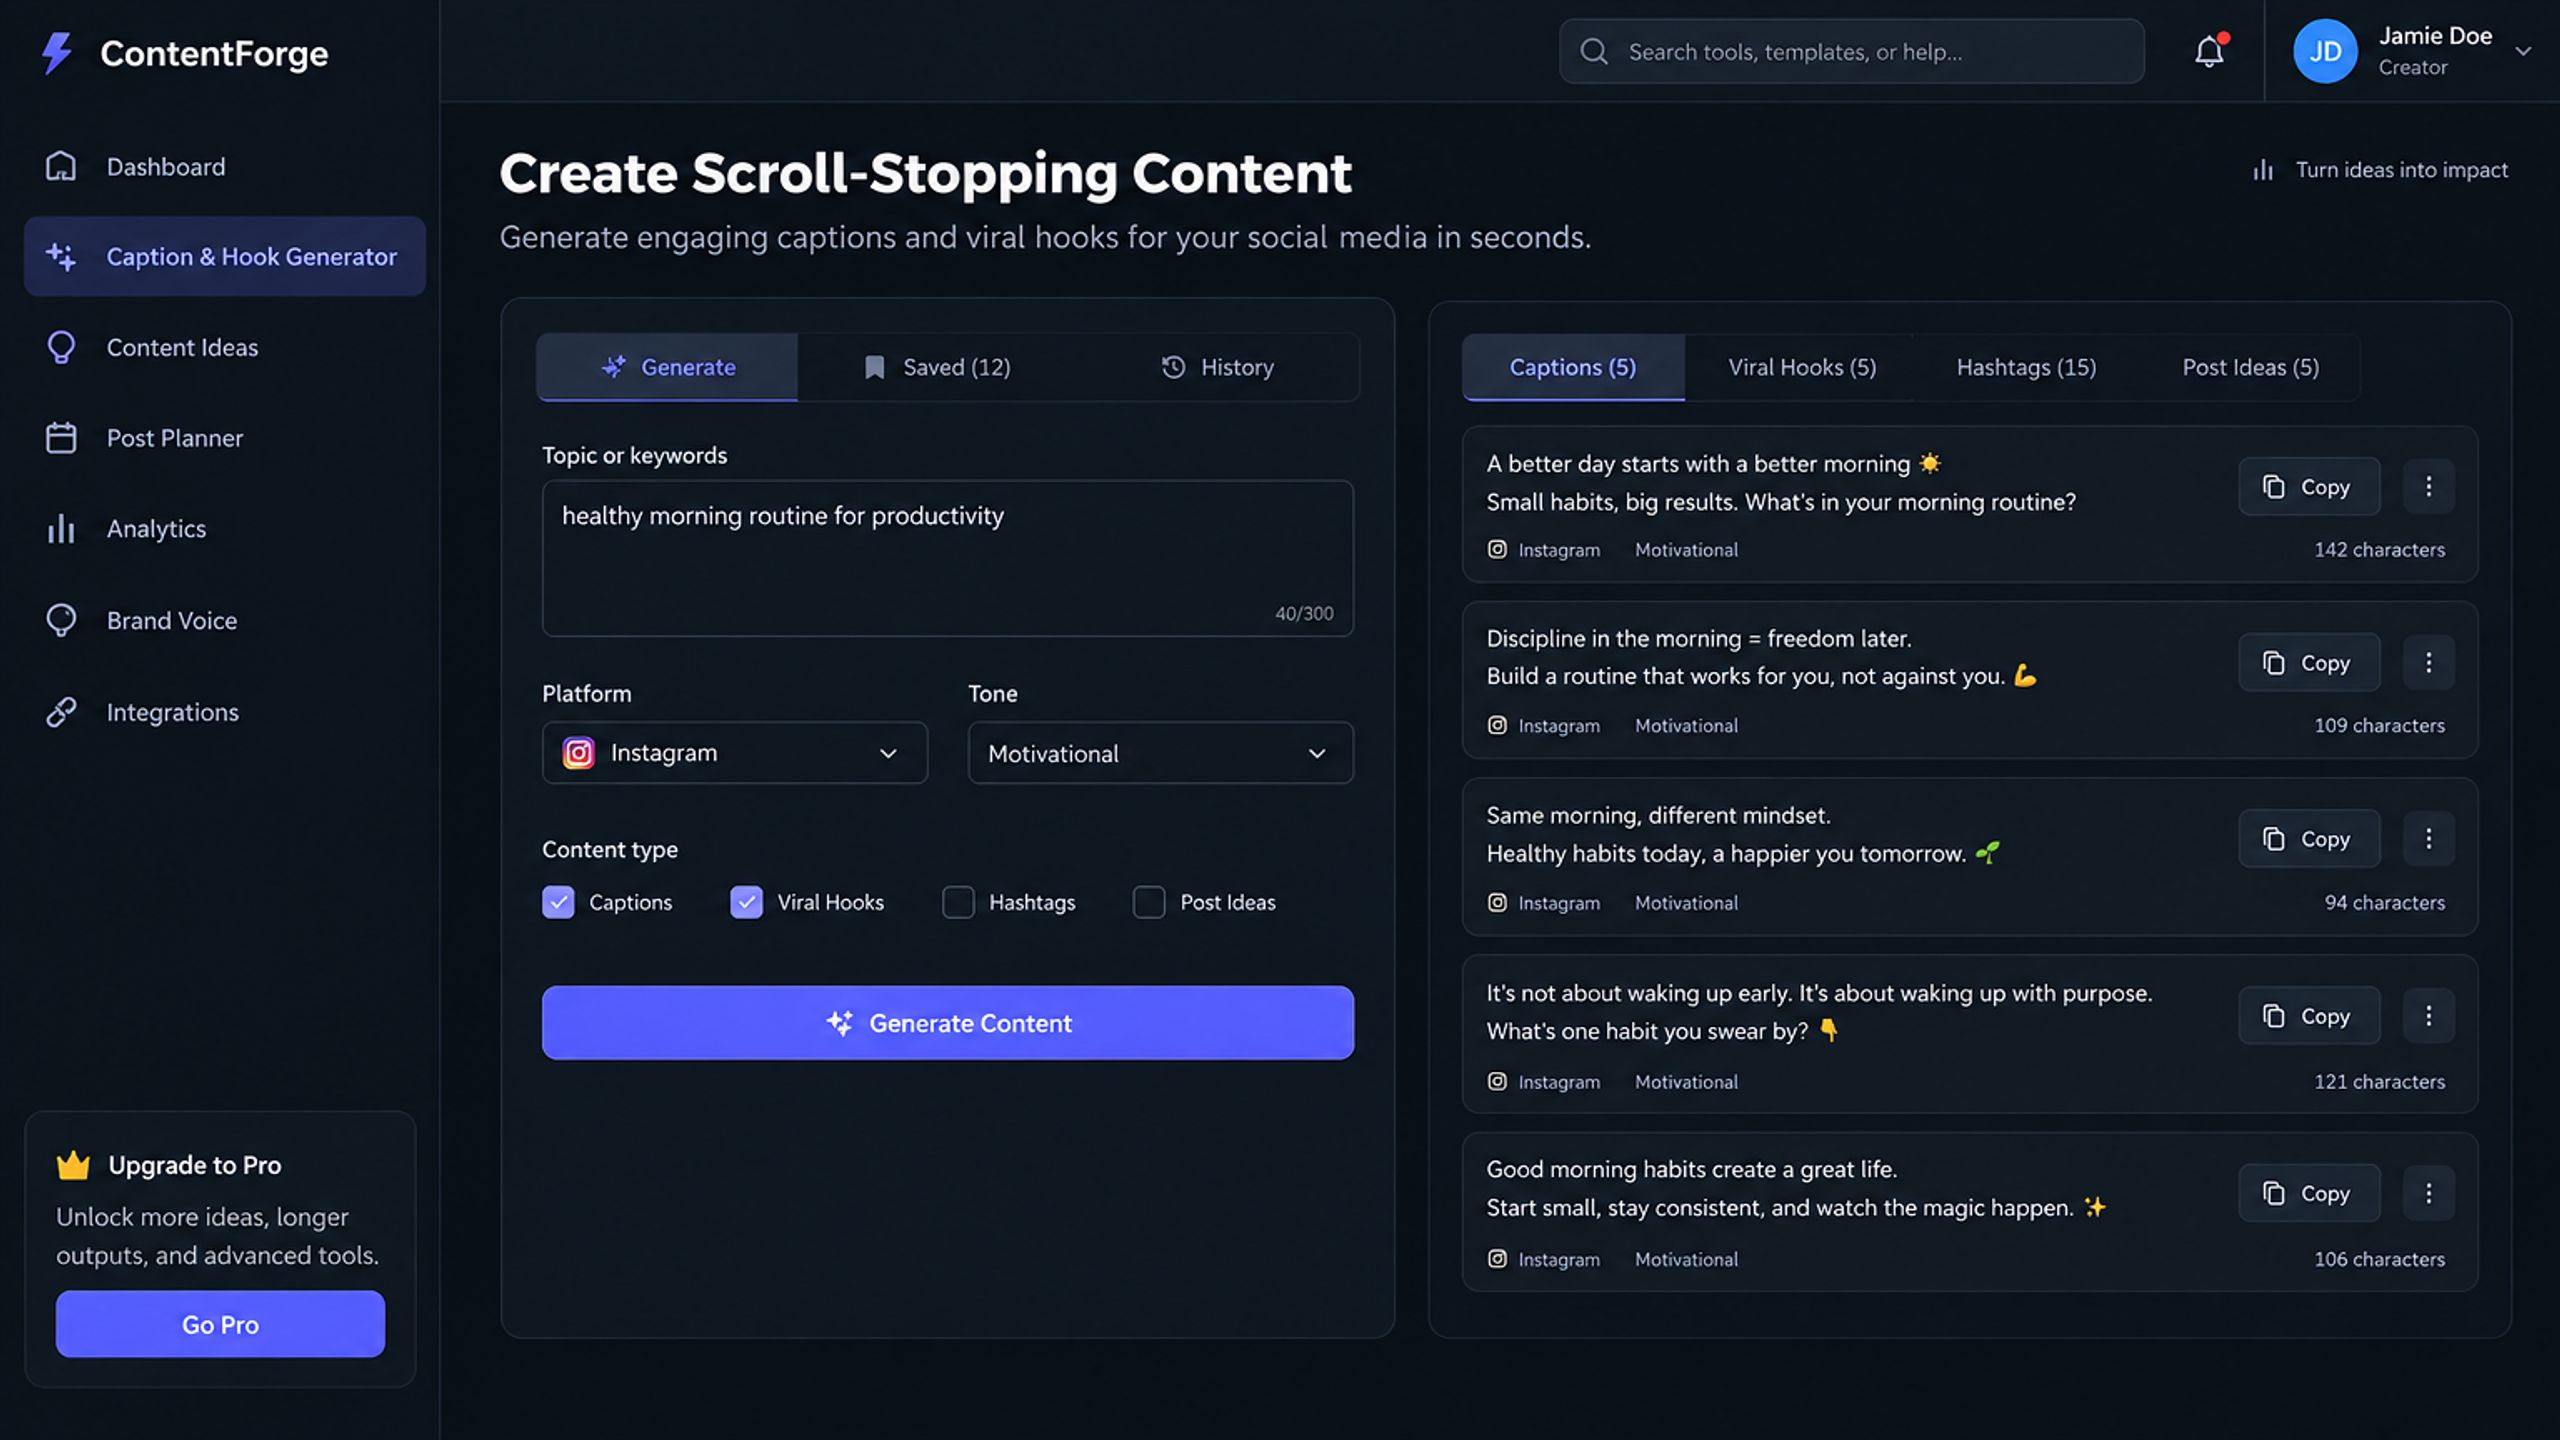Expand the Jamie Doe account menu chevron
This screenshot has width=2560, height=1440.
2523,51
